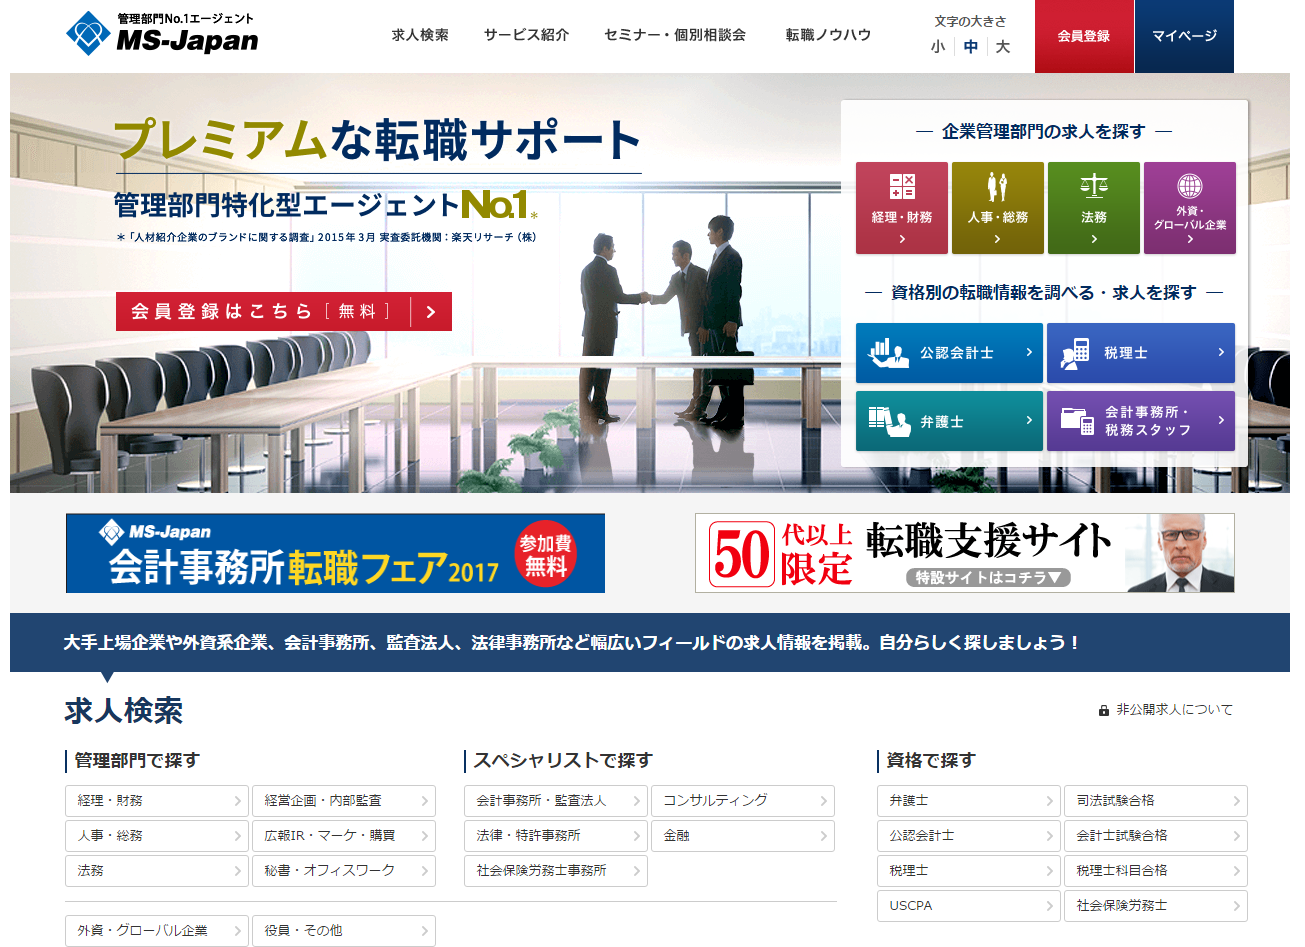Viewport: 1305px width, 947px height.
Task: Open the 税理士 qualification tile
Action: pos(1141,353)
